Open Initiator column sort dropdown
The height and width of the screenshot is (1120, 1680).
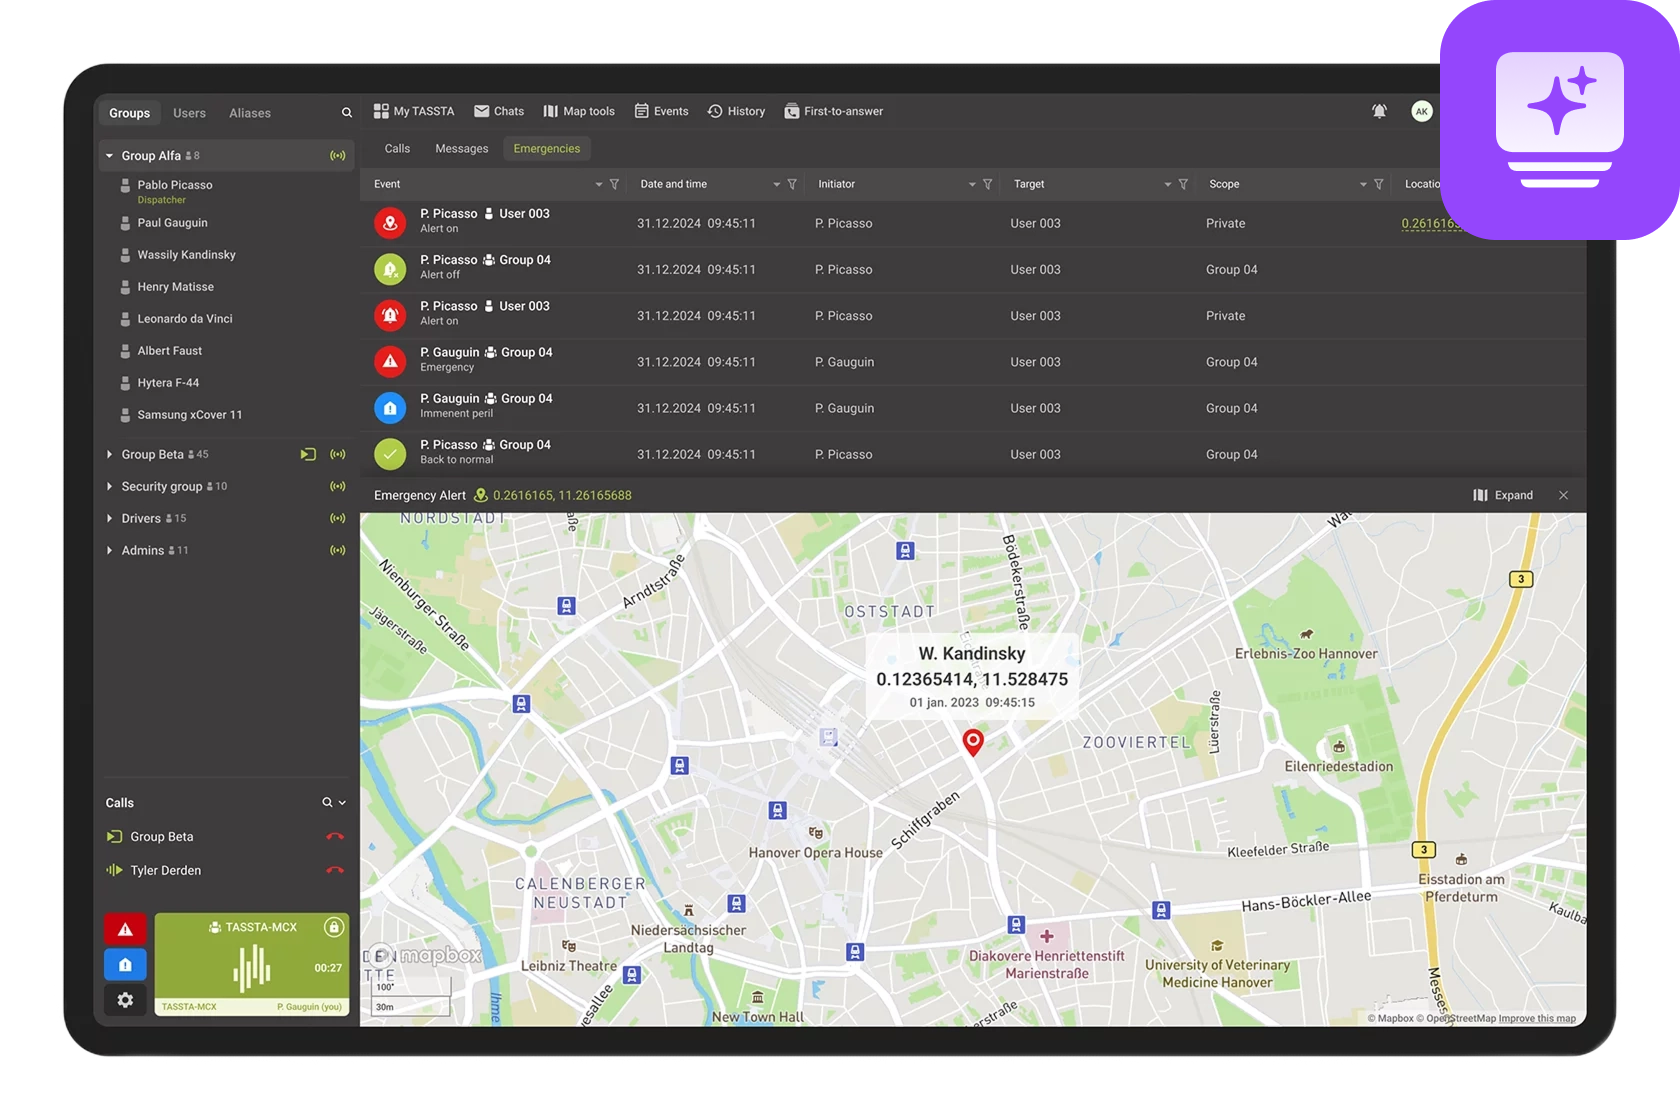coord(972,184)
